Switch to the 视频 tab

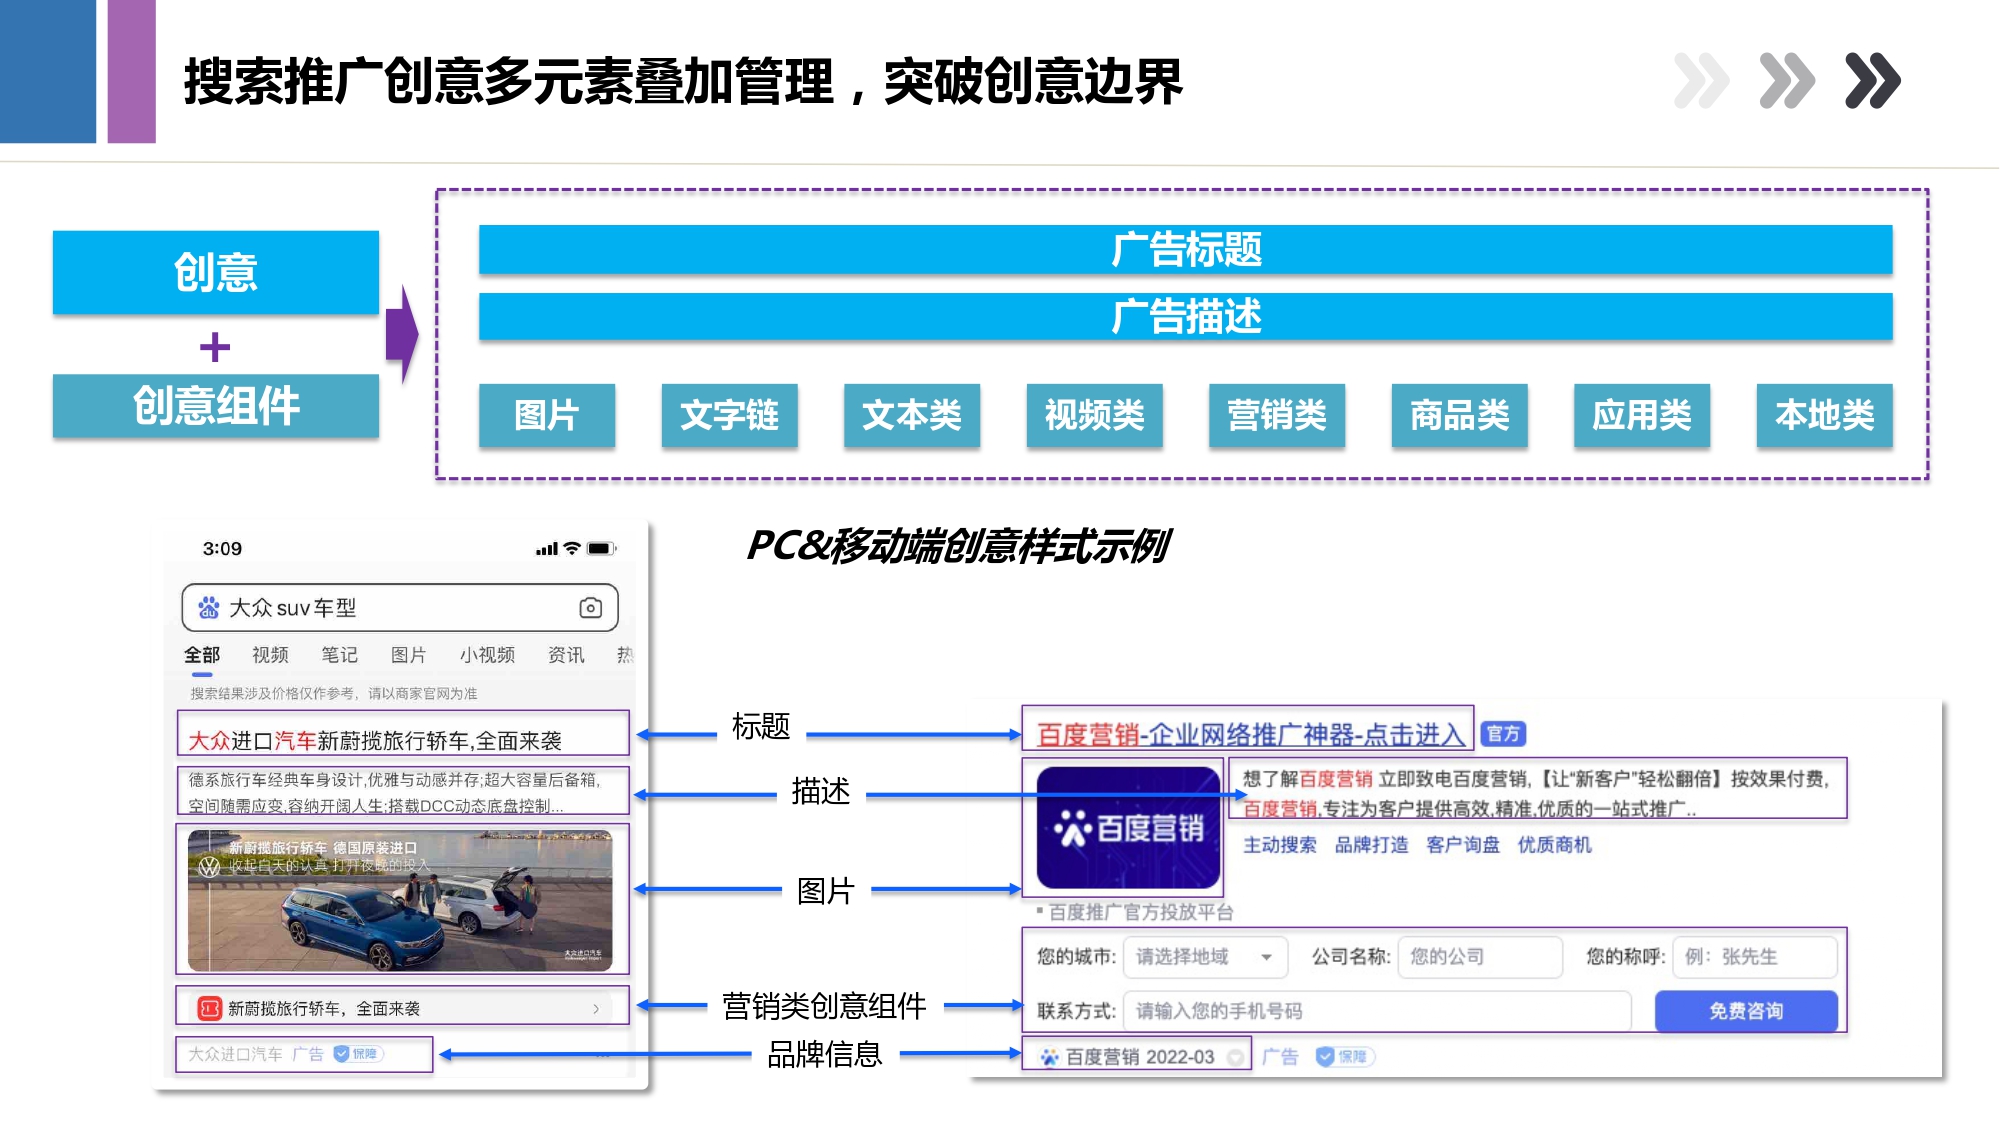[x=270, y=655]
